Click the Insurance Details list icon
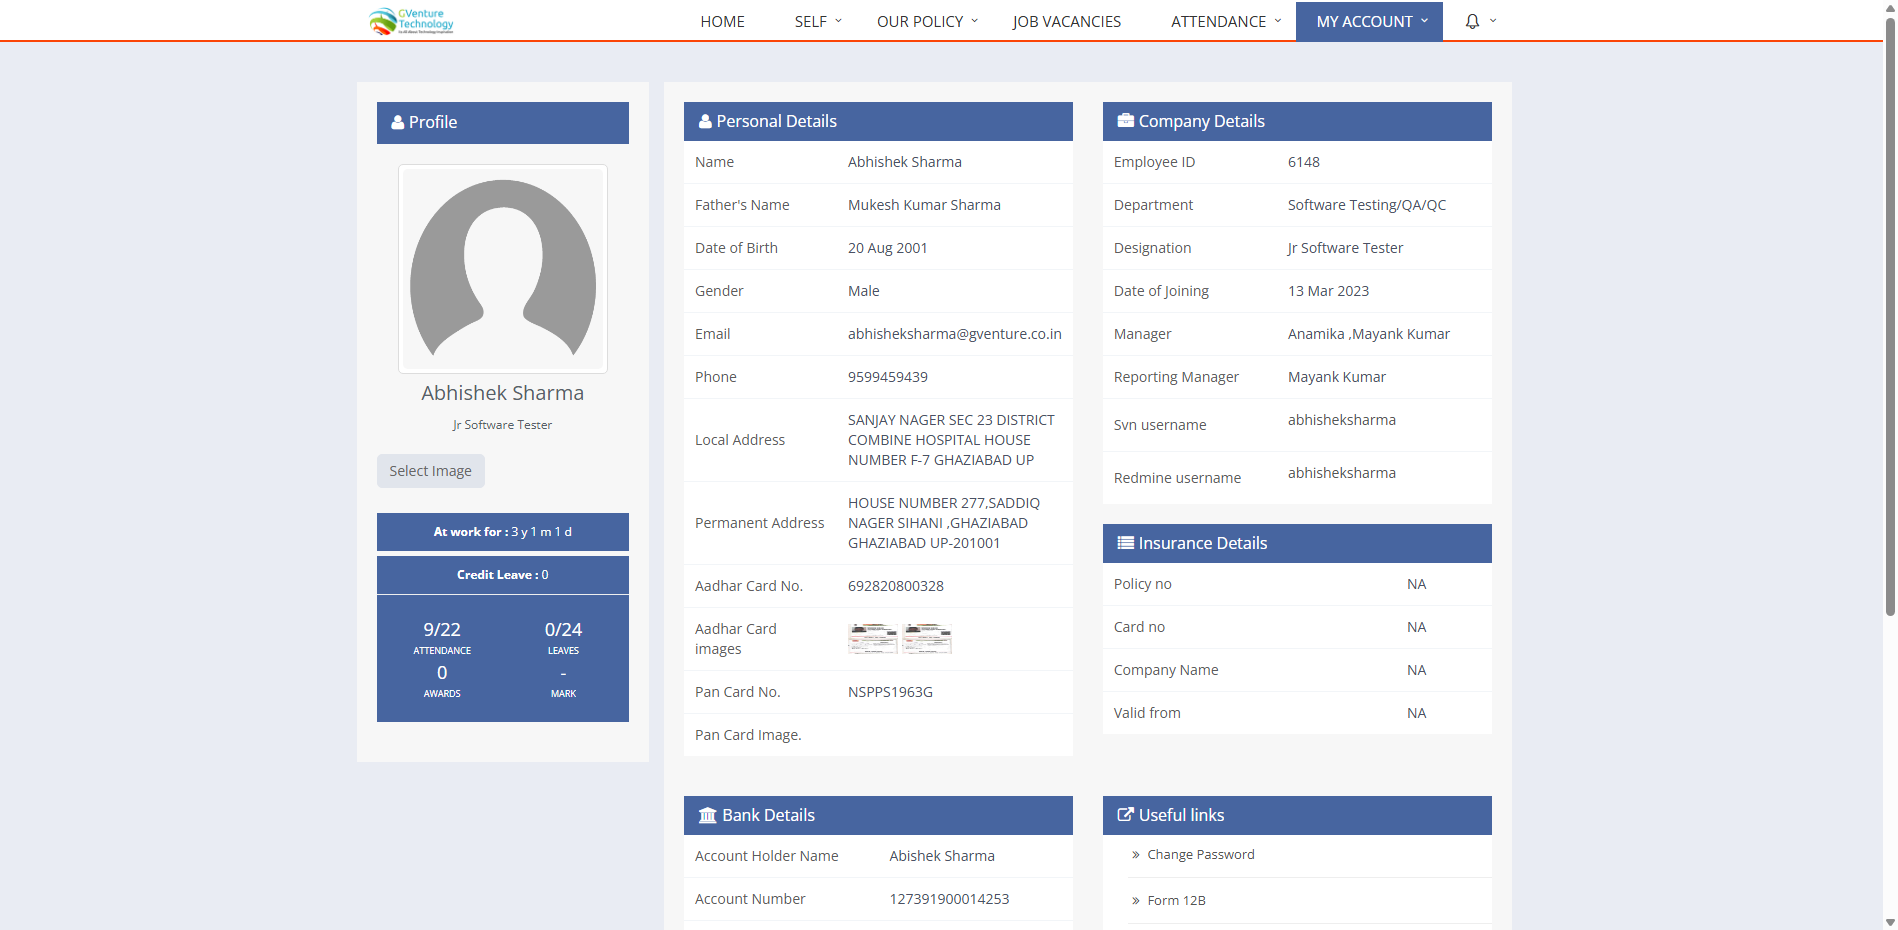Image resolution: width=1898 pixels, height=930 pixels. point(1125,543)
